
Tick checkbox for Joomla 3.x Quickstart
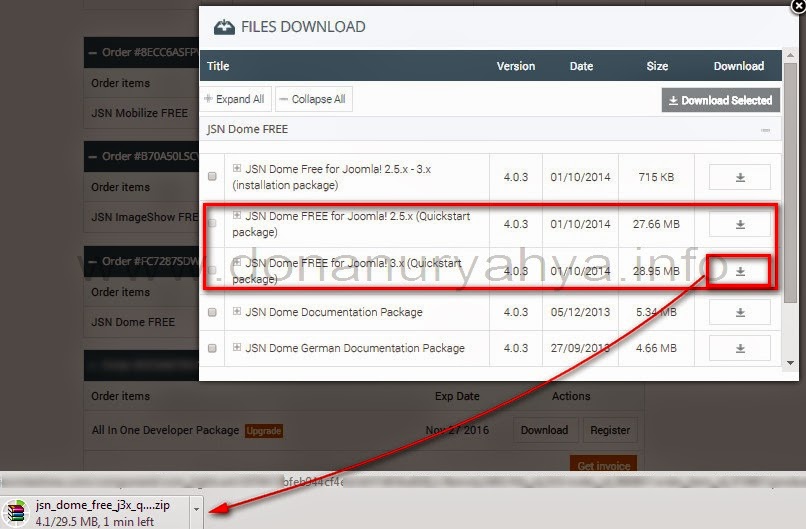point(212,270)
